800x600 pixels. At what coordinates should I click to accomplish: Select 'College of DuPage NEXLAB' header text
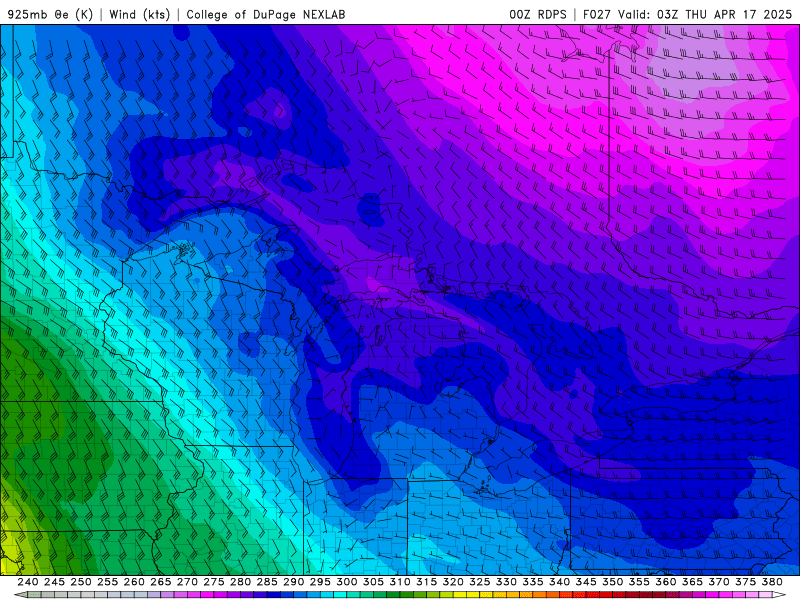tap(266, 14)
